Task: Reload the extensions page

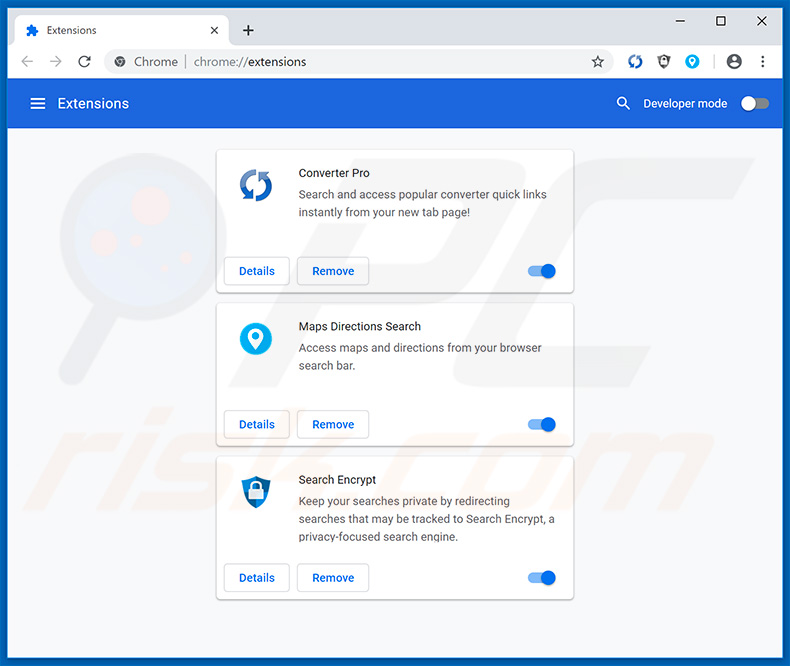Action: 84,61
